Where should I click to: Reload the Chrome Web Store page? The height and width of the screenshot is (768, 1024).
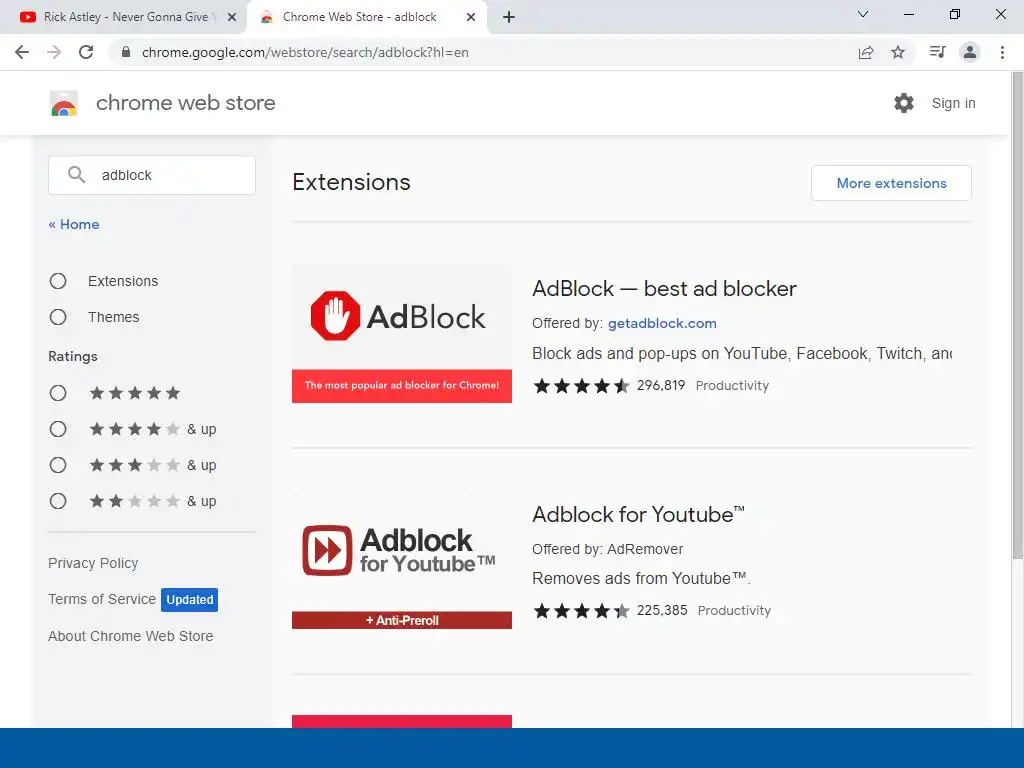(86, 52)
